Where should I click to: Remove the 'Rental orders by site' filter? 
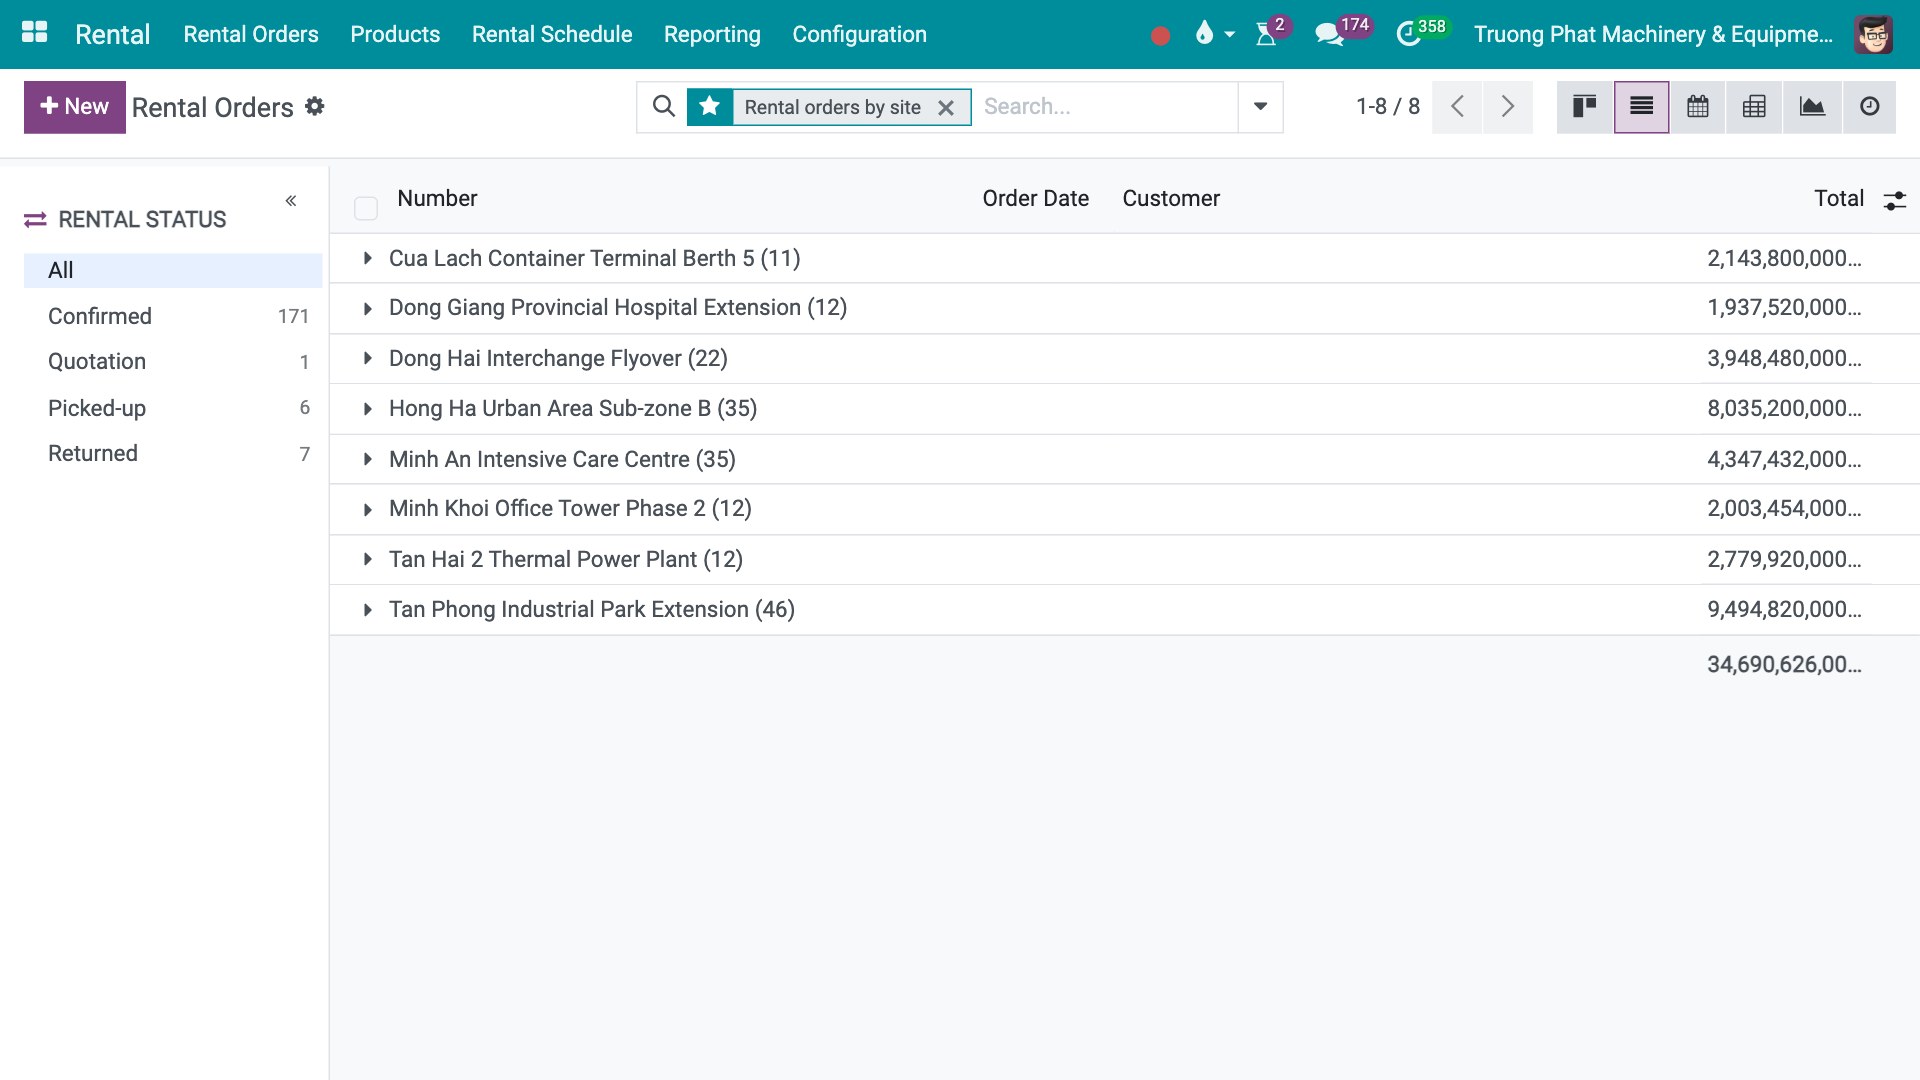coord(946,108)
